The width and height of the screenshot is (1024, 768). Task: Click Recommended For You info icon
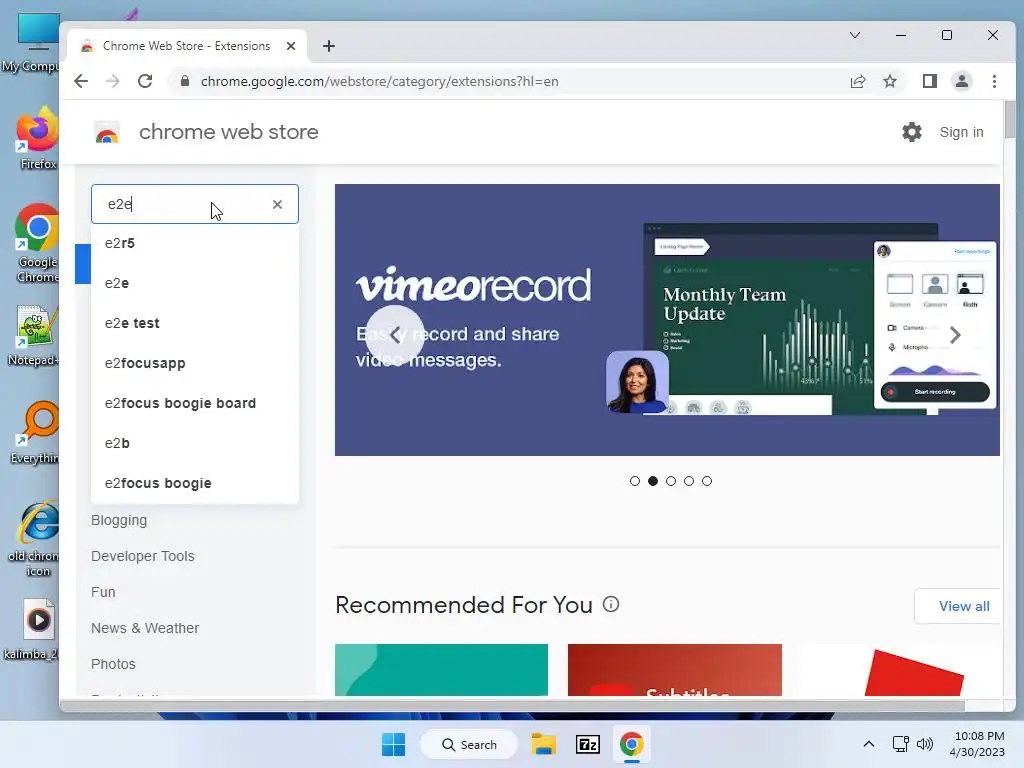pyautogui.click(x=611, y=604)
